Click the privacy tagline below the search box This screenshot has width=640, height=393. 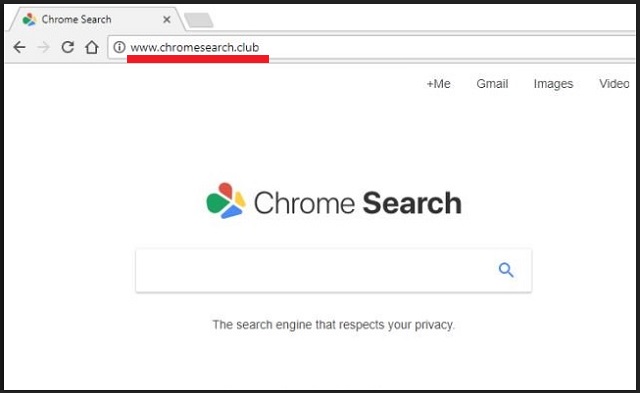(x=333, y=325)
